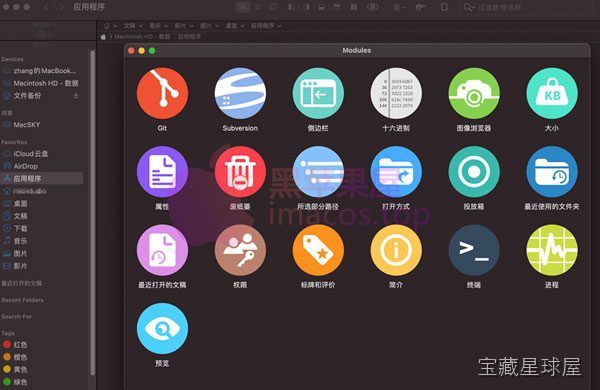Select Macintosh HD - 数据 in sidebar
Screen dimensions: 600x390
41,83
